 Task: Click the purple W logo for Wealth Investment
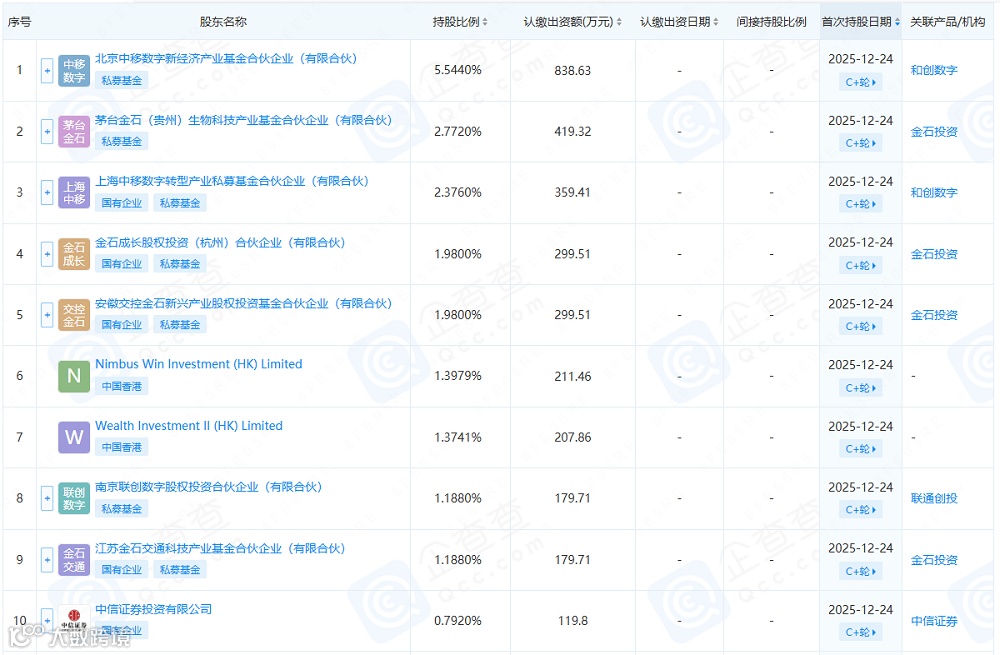tap(74, 438)
